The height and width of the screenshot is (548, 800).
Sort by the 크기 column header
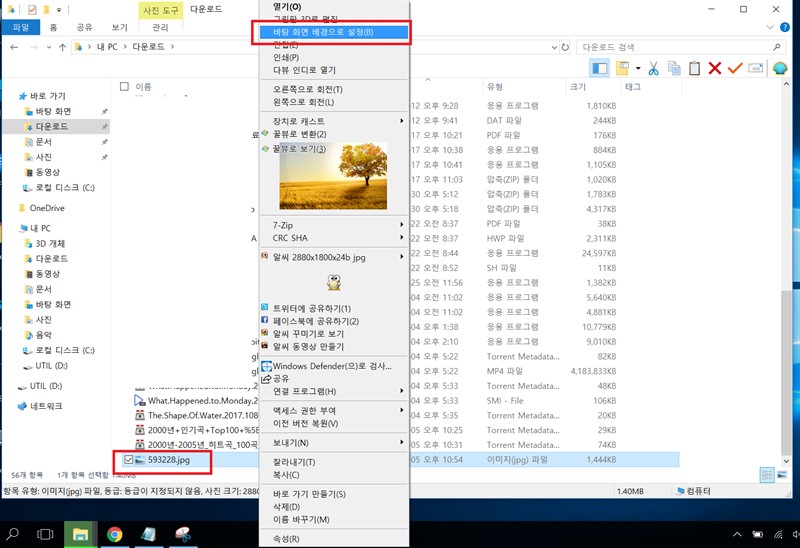tap(593, 87)
